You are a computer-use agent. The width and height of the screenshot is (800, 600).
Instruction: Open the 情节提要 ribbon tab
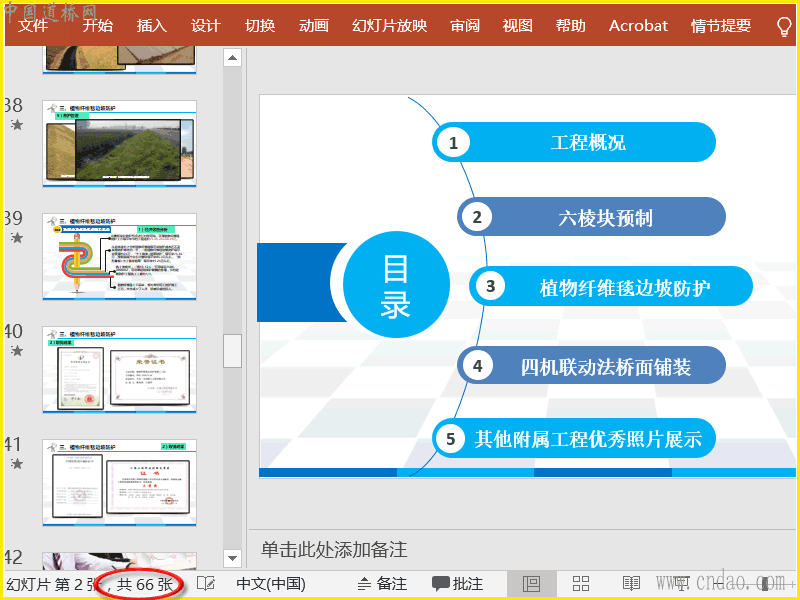[720, 25]
